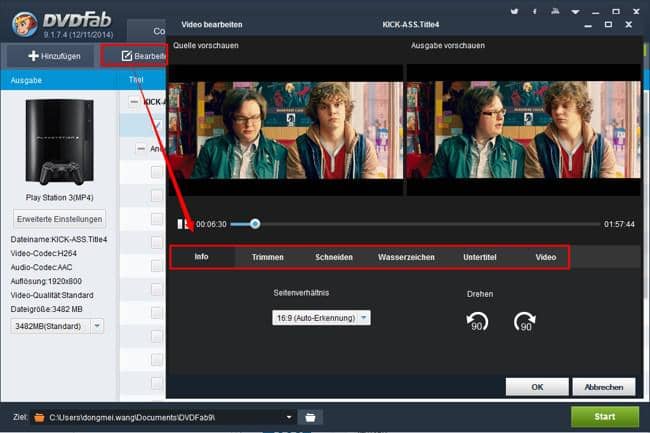650x433 pixels.
Task: Click the Ausgabe vorschauen output preview
Action: [x=524, y=130]
